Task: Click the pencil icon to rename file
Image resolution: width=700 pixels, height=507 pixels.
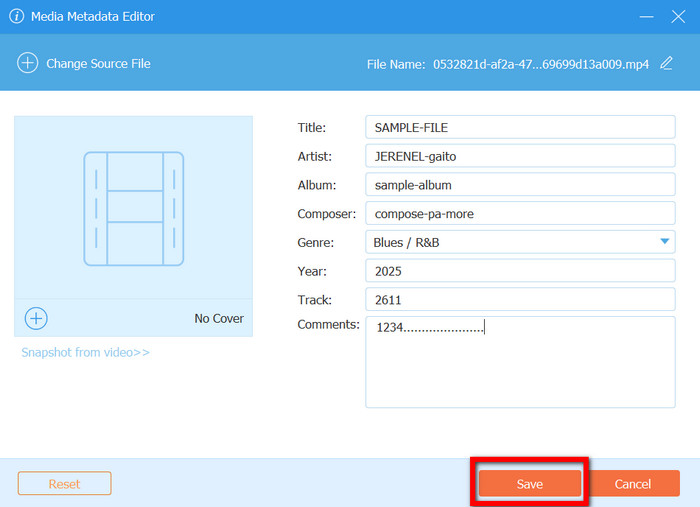Action: click(667, 63)
